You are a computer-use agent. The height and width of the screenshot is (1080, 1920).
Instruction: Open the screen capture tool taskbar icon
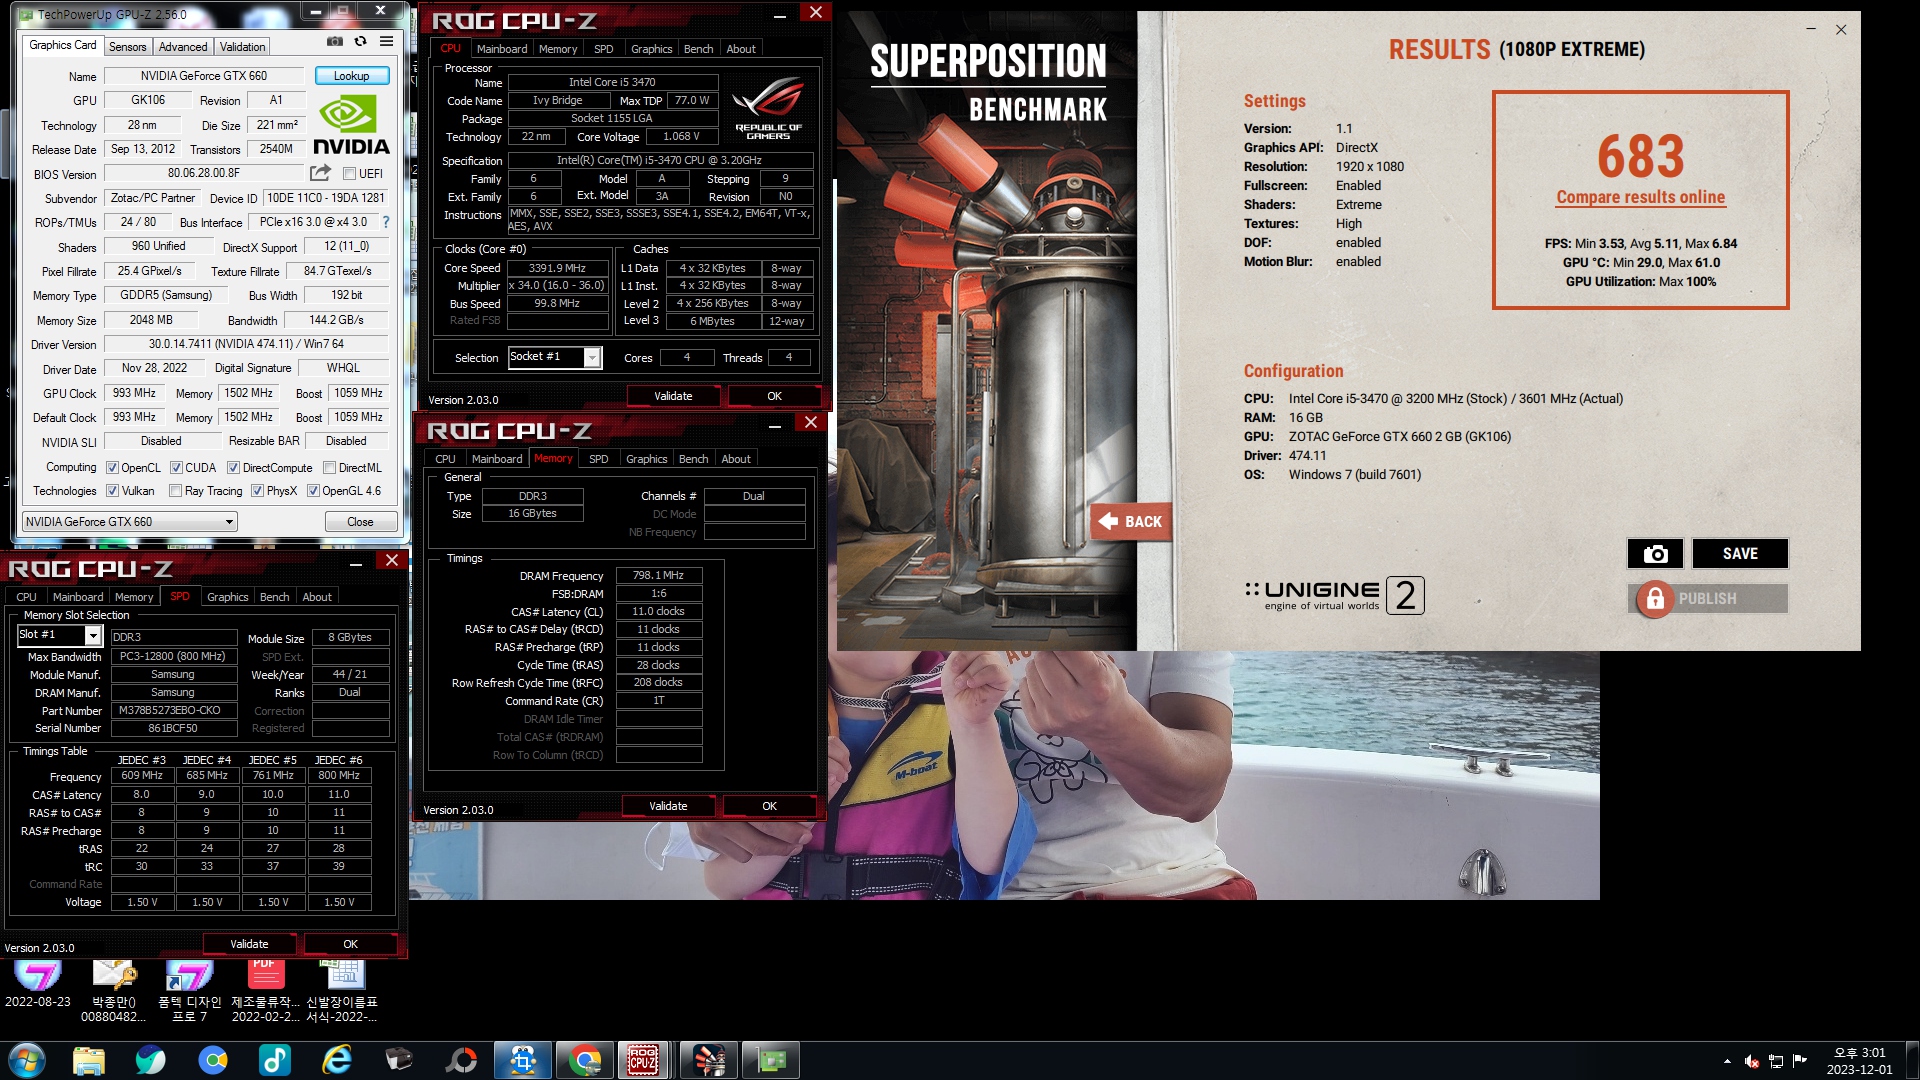pos(523,1060)
